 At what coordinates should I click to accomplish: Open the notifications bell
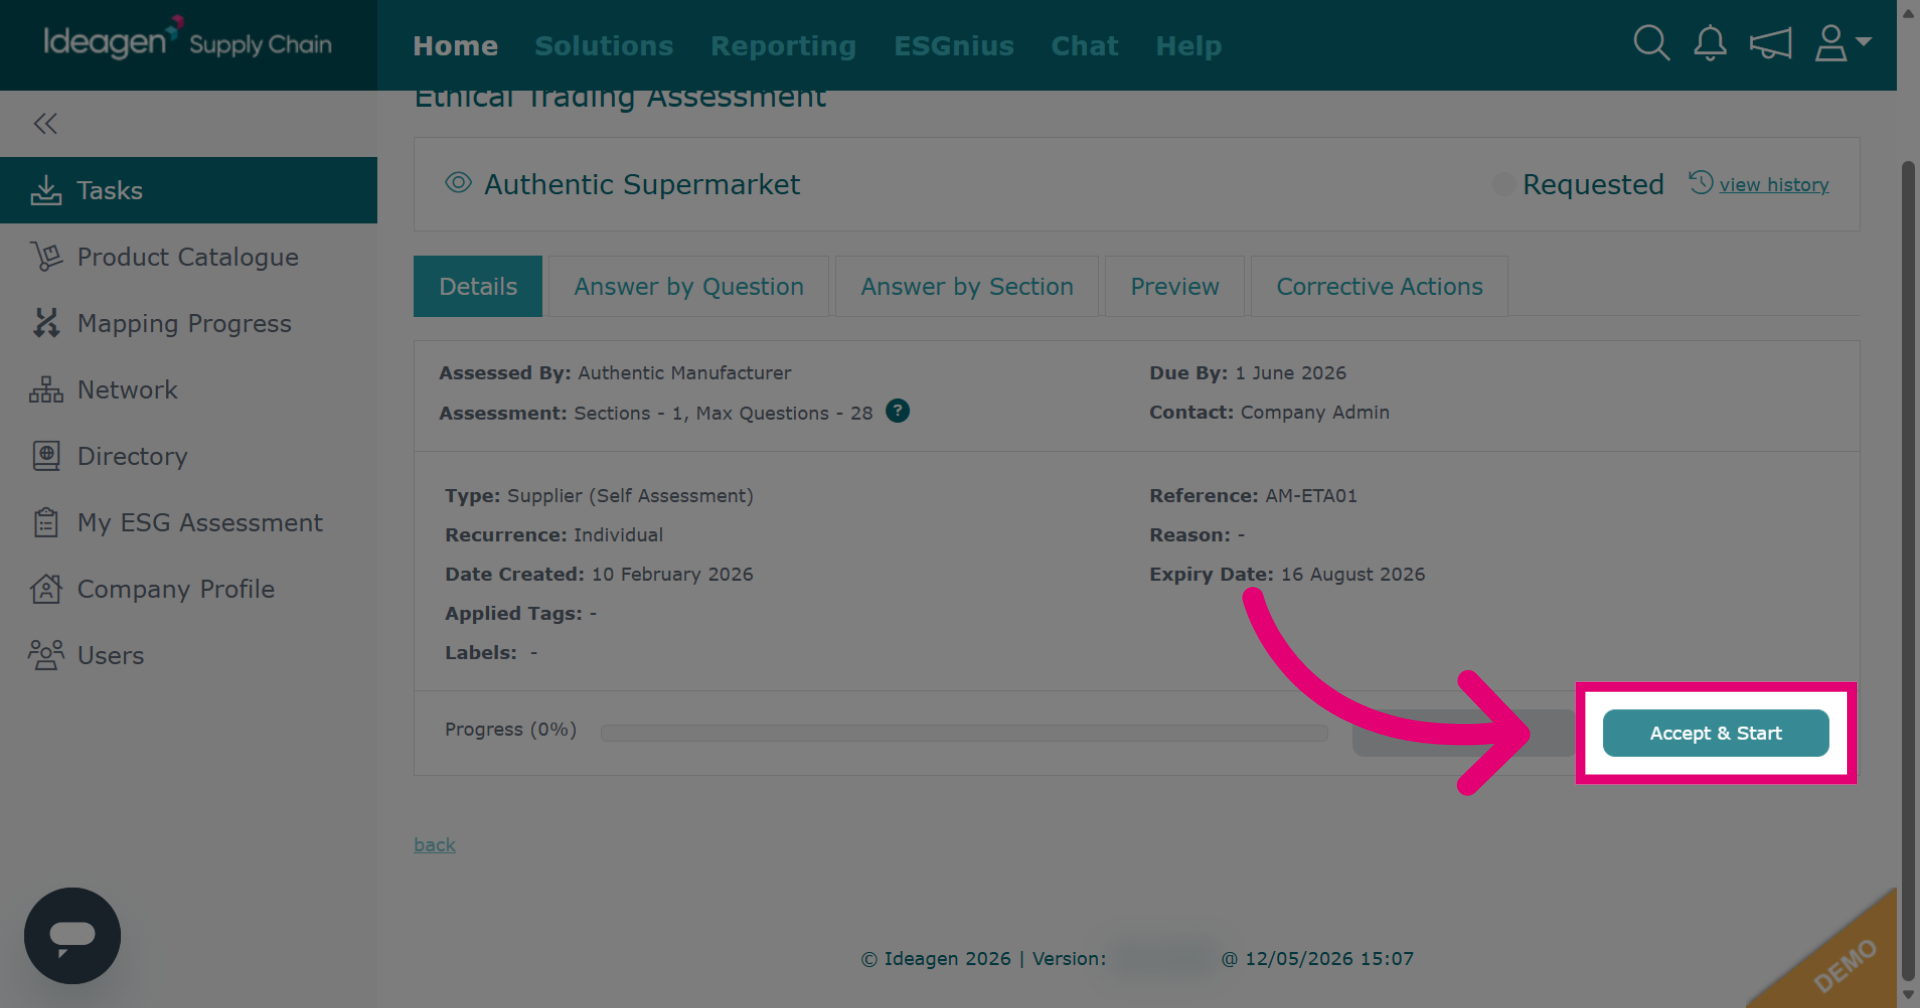[x=1710, y=43]
